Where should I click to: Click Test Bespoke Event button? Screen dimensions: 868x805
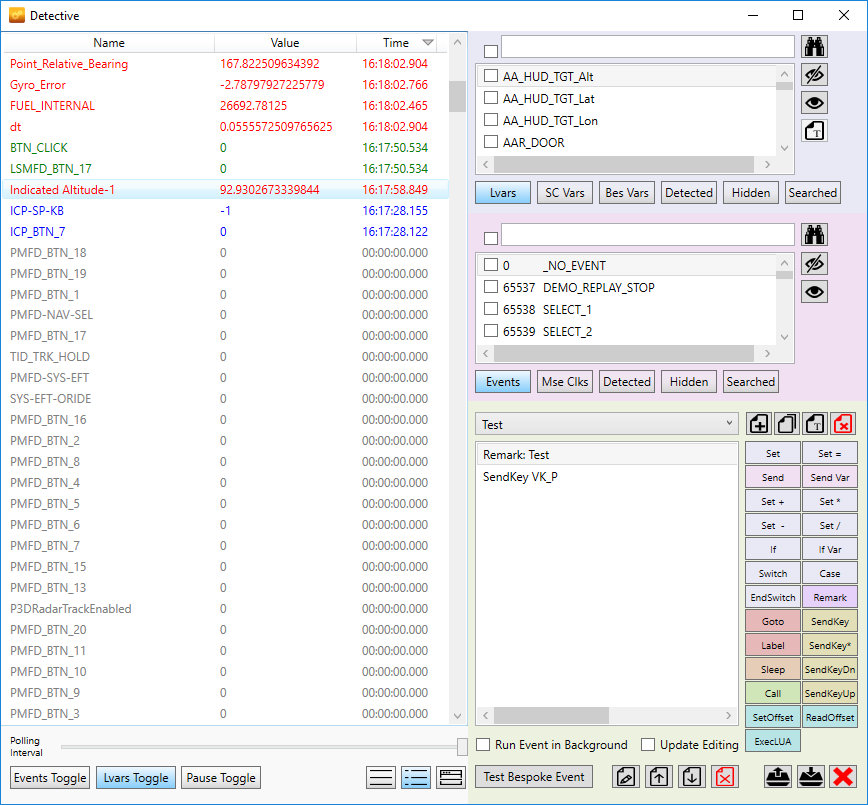click(x=534, y=777)
